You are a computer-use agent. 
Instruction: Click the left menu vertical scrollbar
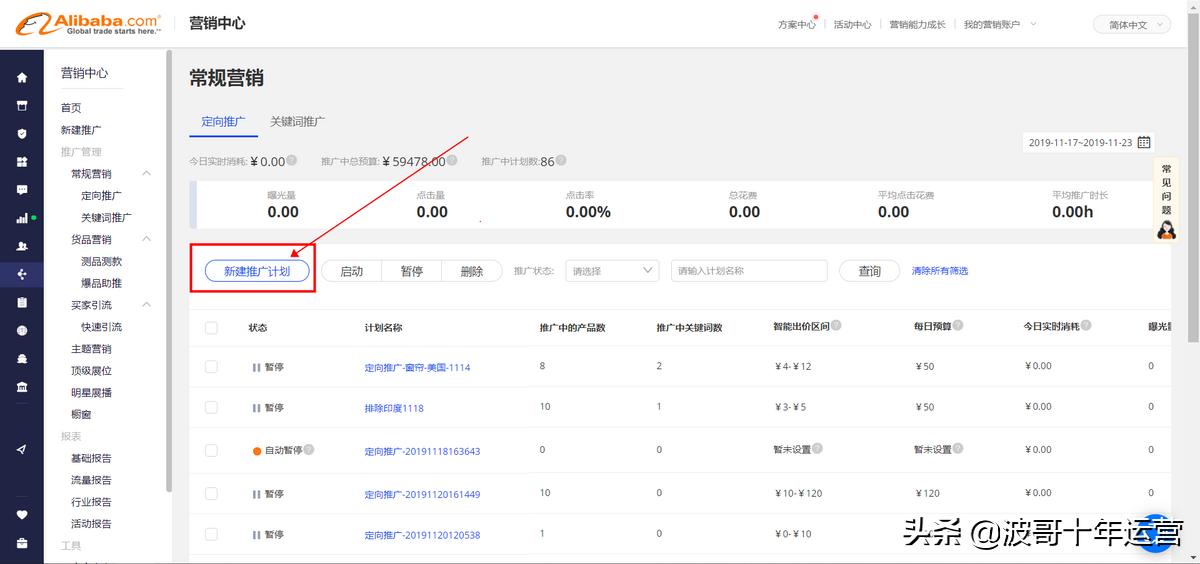[168, 270]
